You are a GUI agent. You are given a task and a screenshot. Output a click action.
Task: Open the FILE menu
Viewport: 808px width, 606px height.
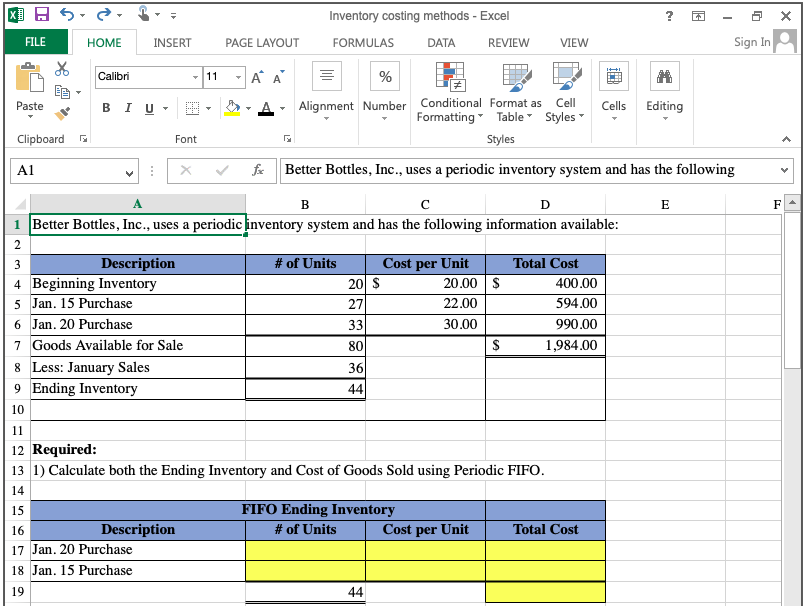tap(36, 43)
